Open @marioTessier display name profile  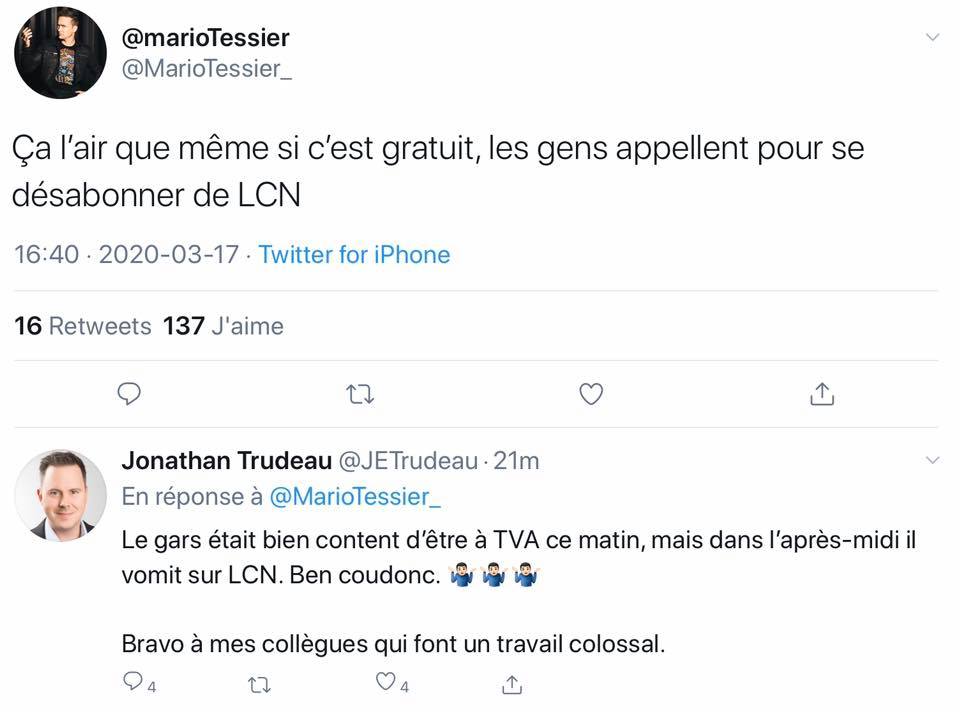tap(205, 38)
